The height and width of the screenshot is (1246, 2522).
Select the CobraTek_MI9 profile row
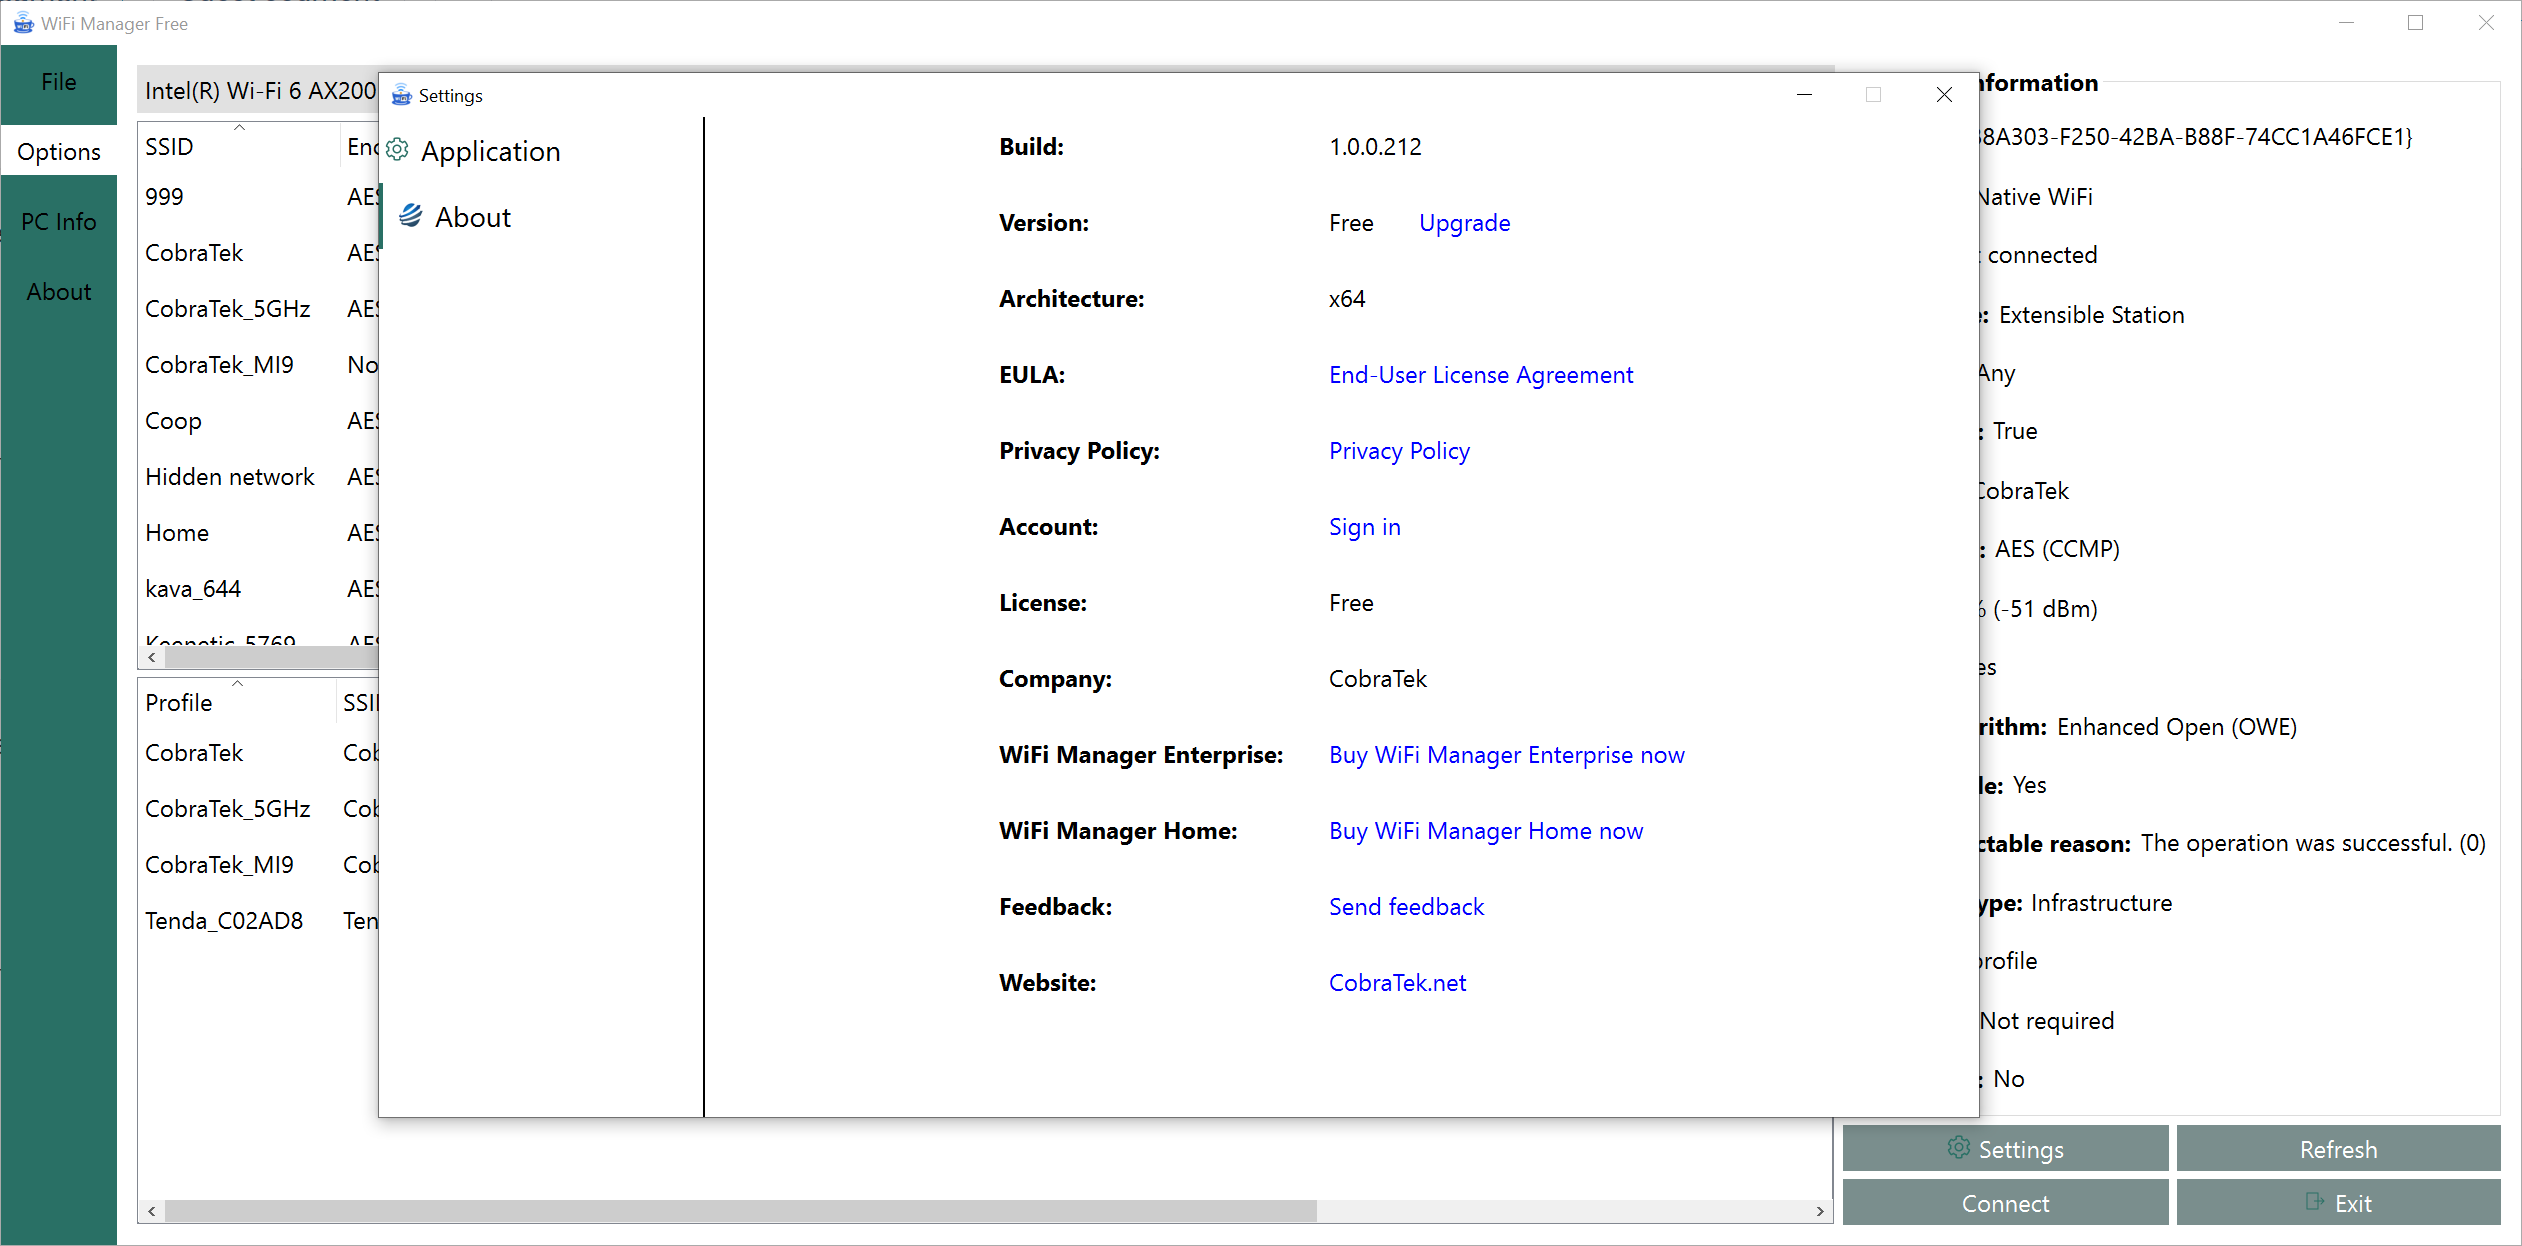258,865
